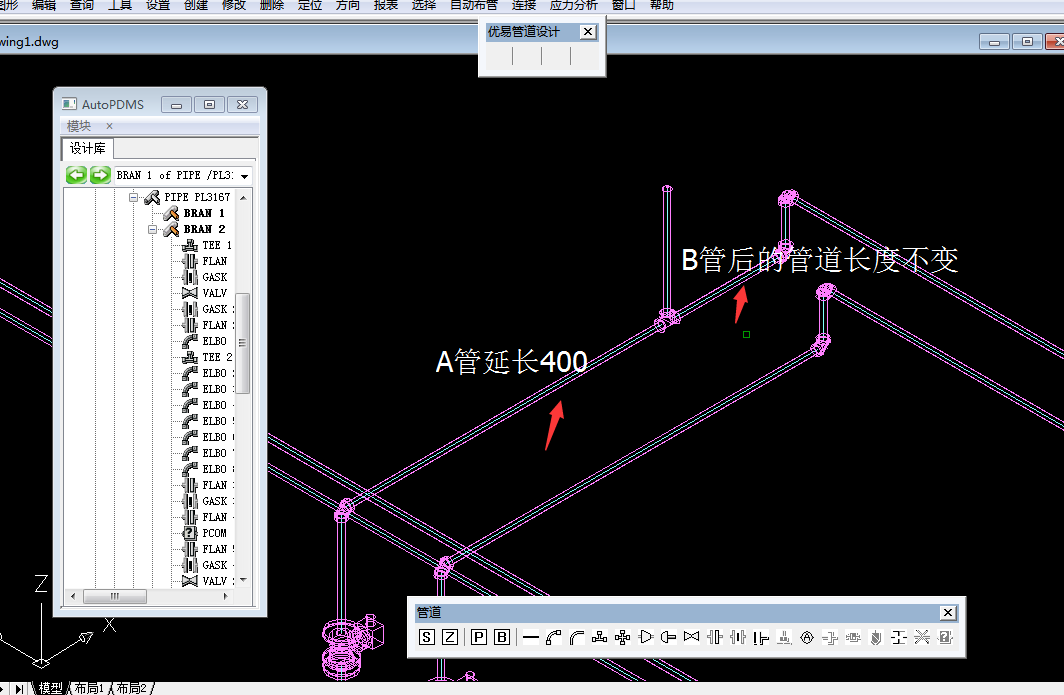Select the straight pipe line tool
This screenshot has height=695, width=1064.
[531, 637]
